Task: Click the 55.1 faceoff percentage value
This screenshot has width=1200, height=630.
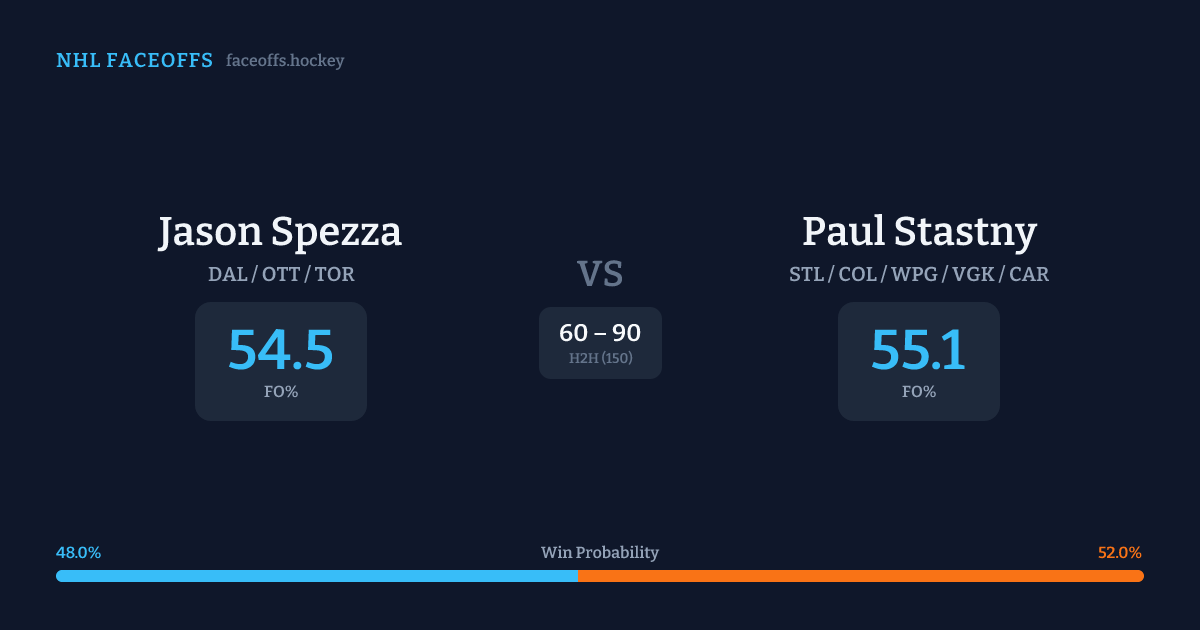Action: coord(919,349)
